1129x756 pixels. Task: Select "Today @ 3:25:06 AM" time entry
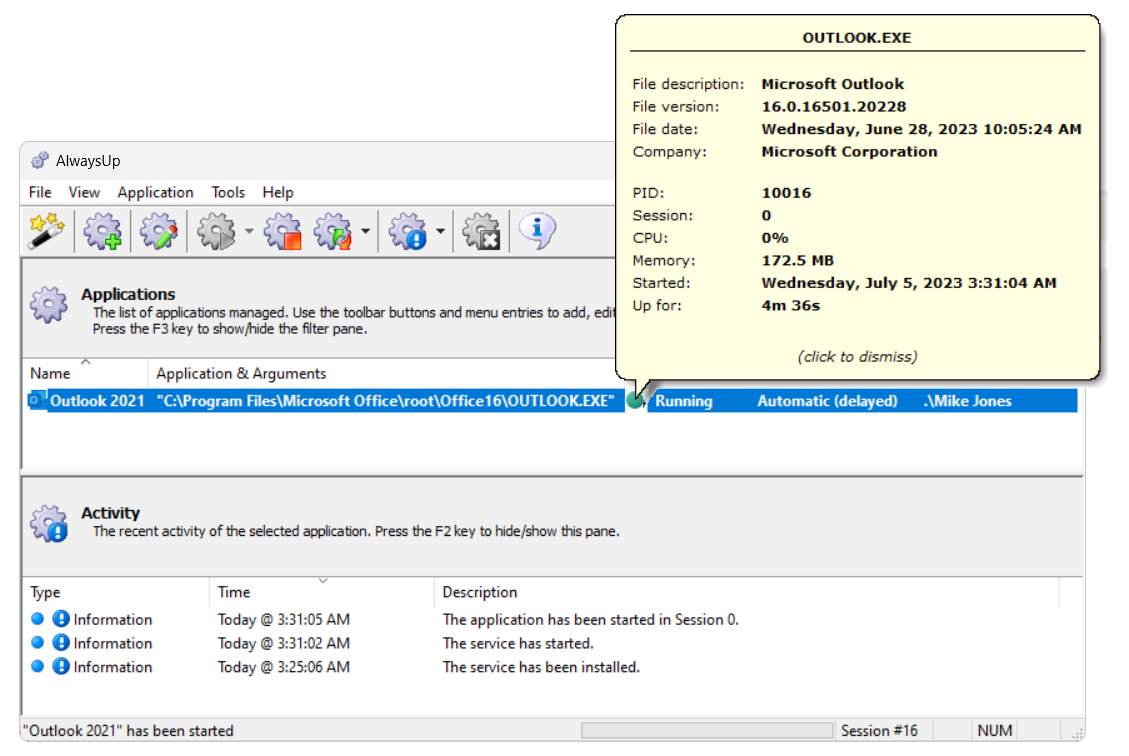[284, 667]
